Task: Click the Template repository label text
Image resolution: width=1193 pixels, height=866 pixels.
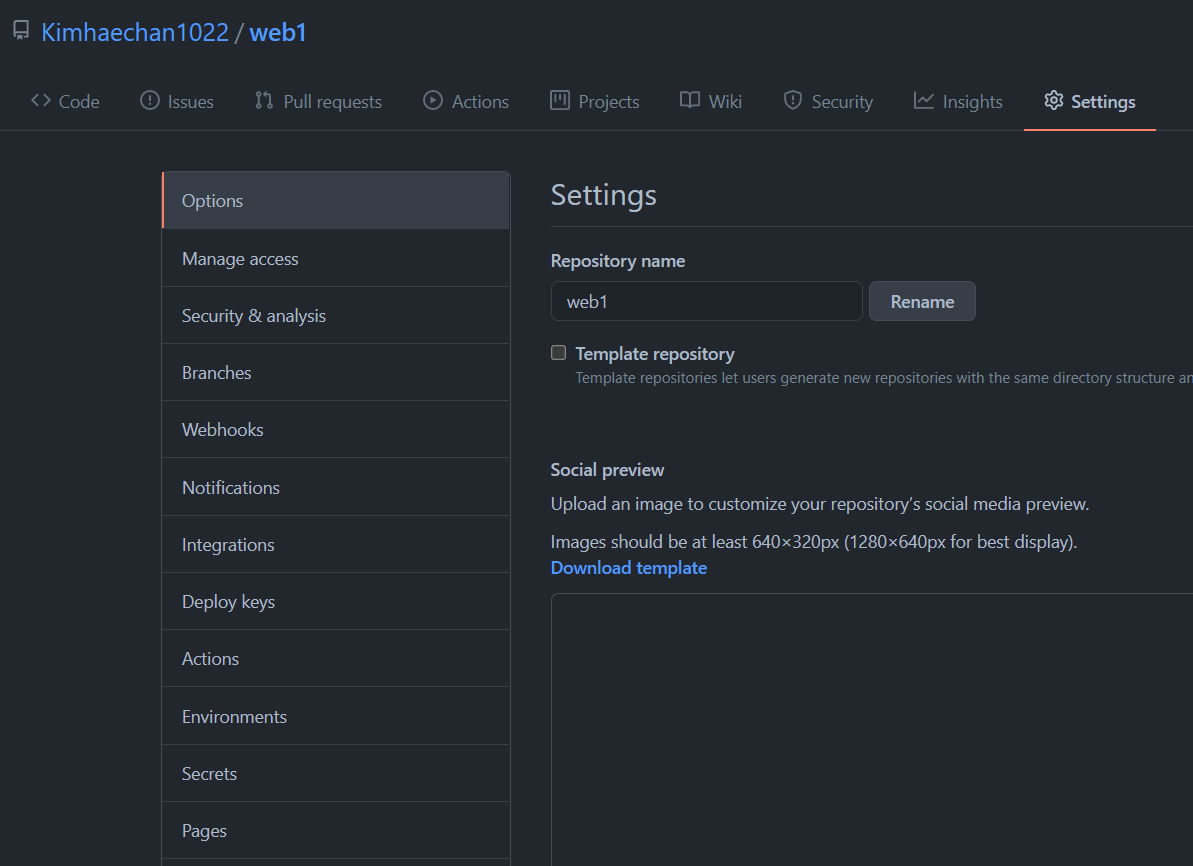Action: [655, 354]
